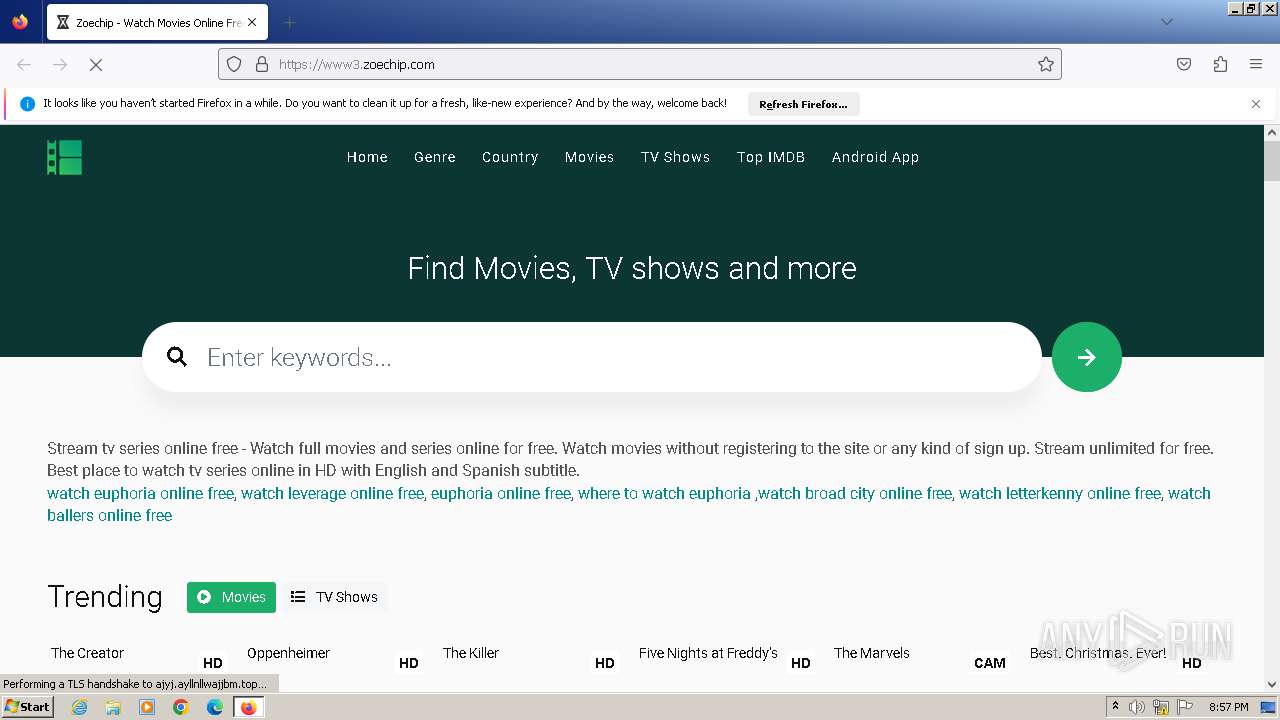Open 'watch leverage online free' link
Image resolution: width=1280 pixels, height=720 pixels.
[332, 493]
